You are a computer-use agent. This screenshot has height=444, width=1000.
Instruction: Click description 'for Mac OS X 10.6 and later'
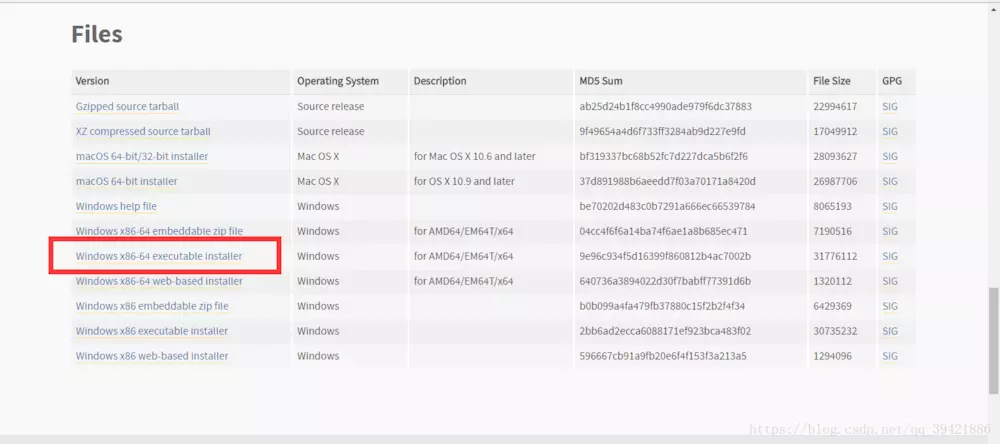click(x=474, y=156)
